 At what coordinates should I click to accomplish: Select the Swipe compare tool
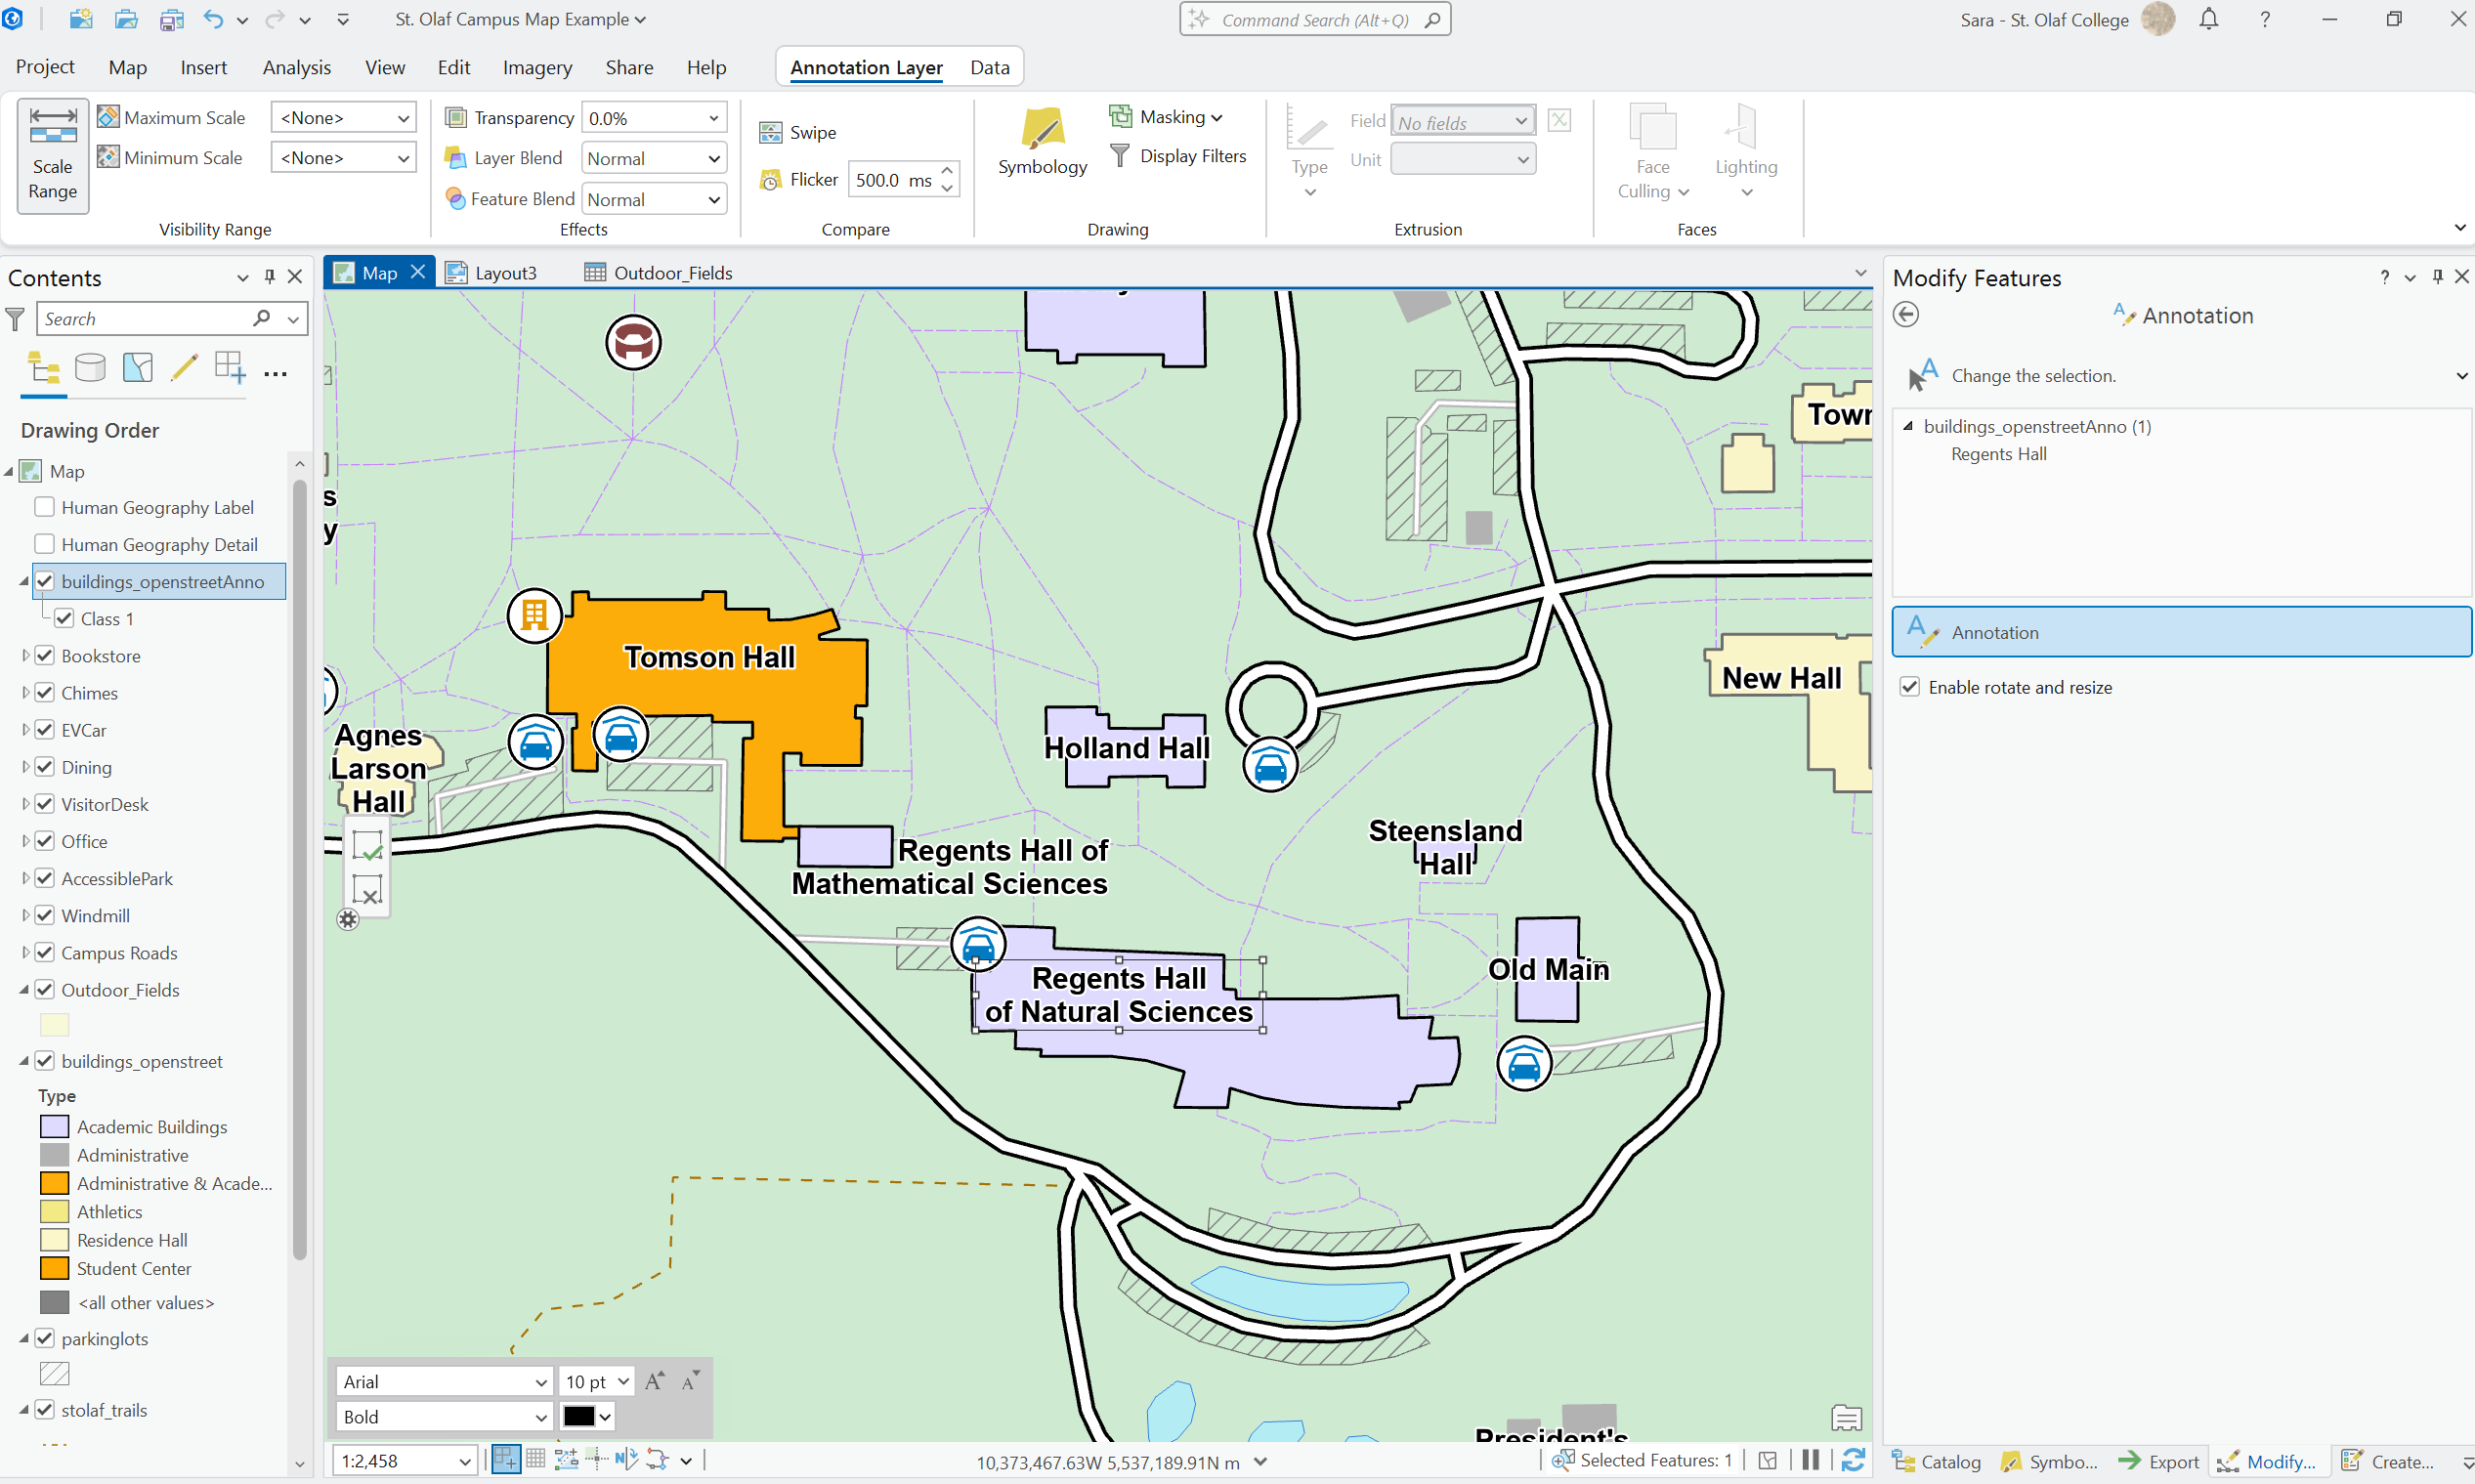pos(798,132)
